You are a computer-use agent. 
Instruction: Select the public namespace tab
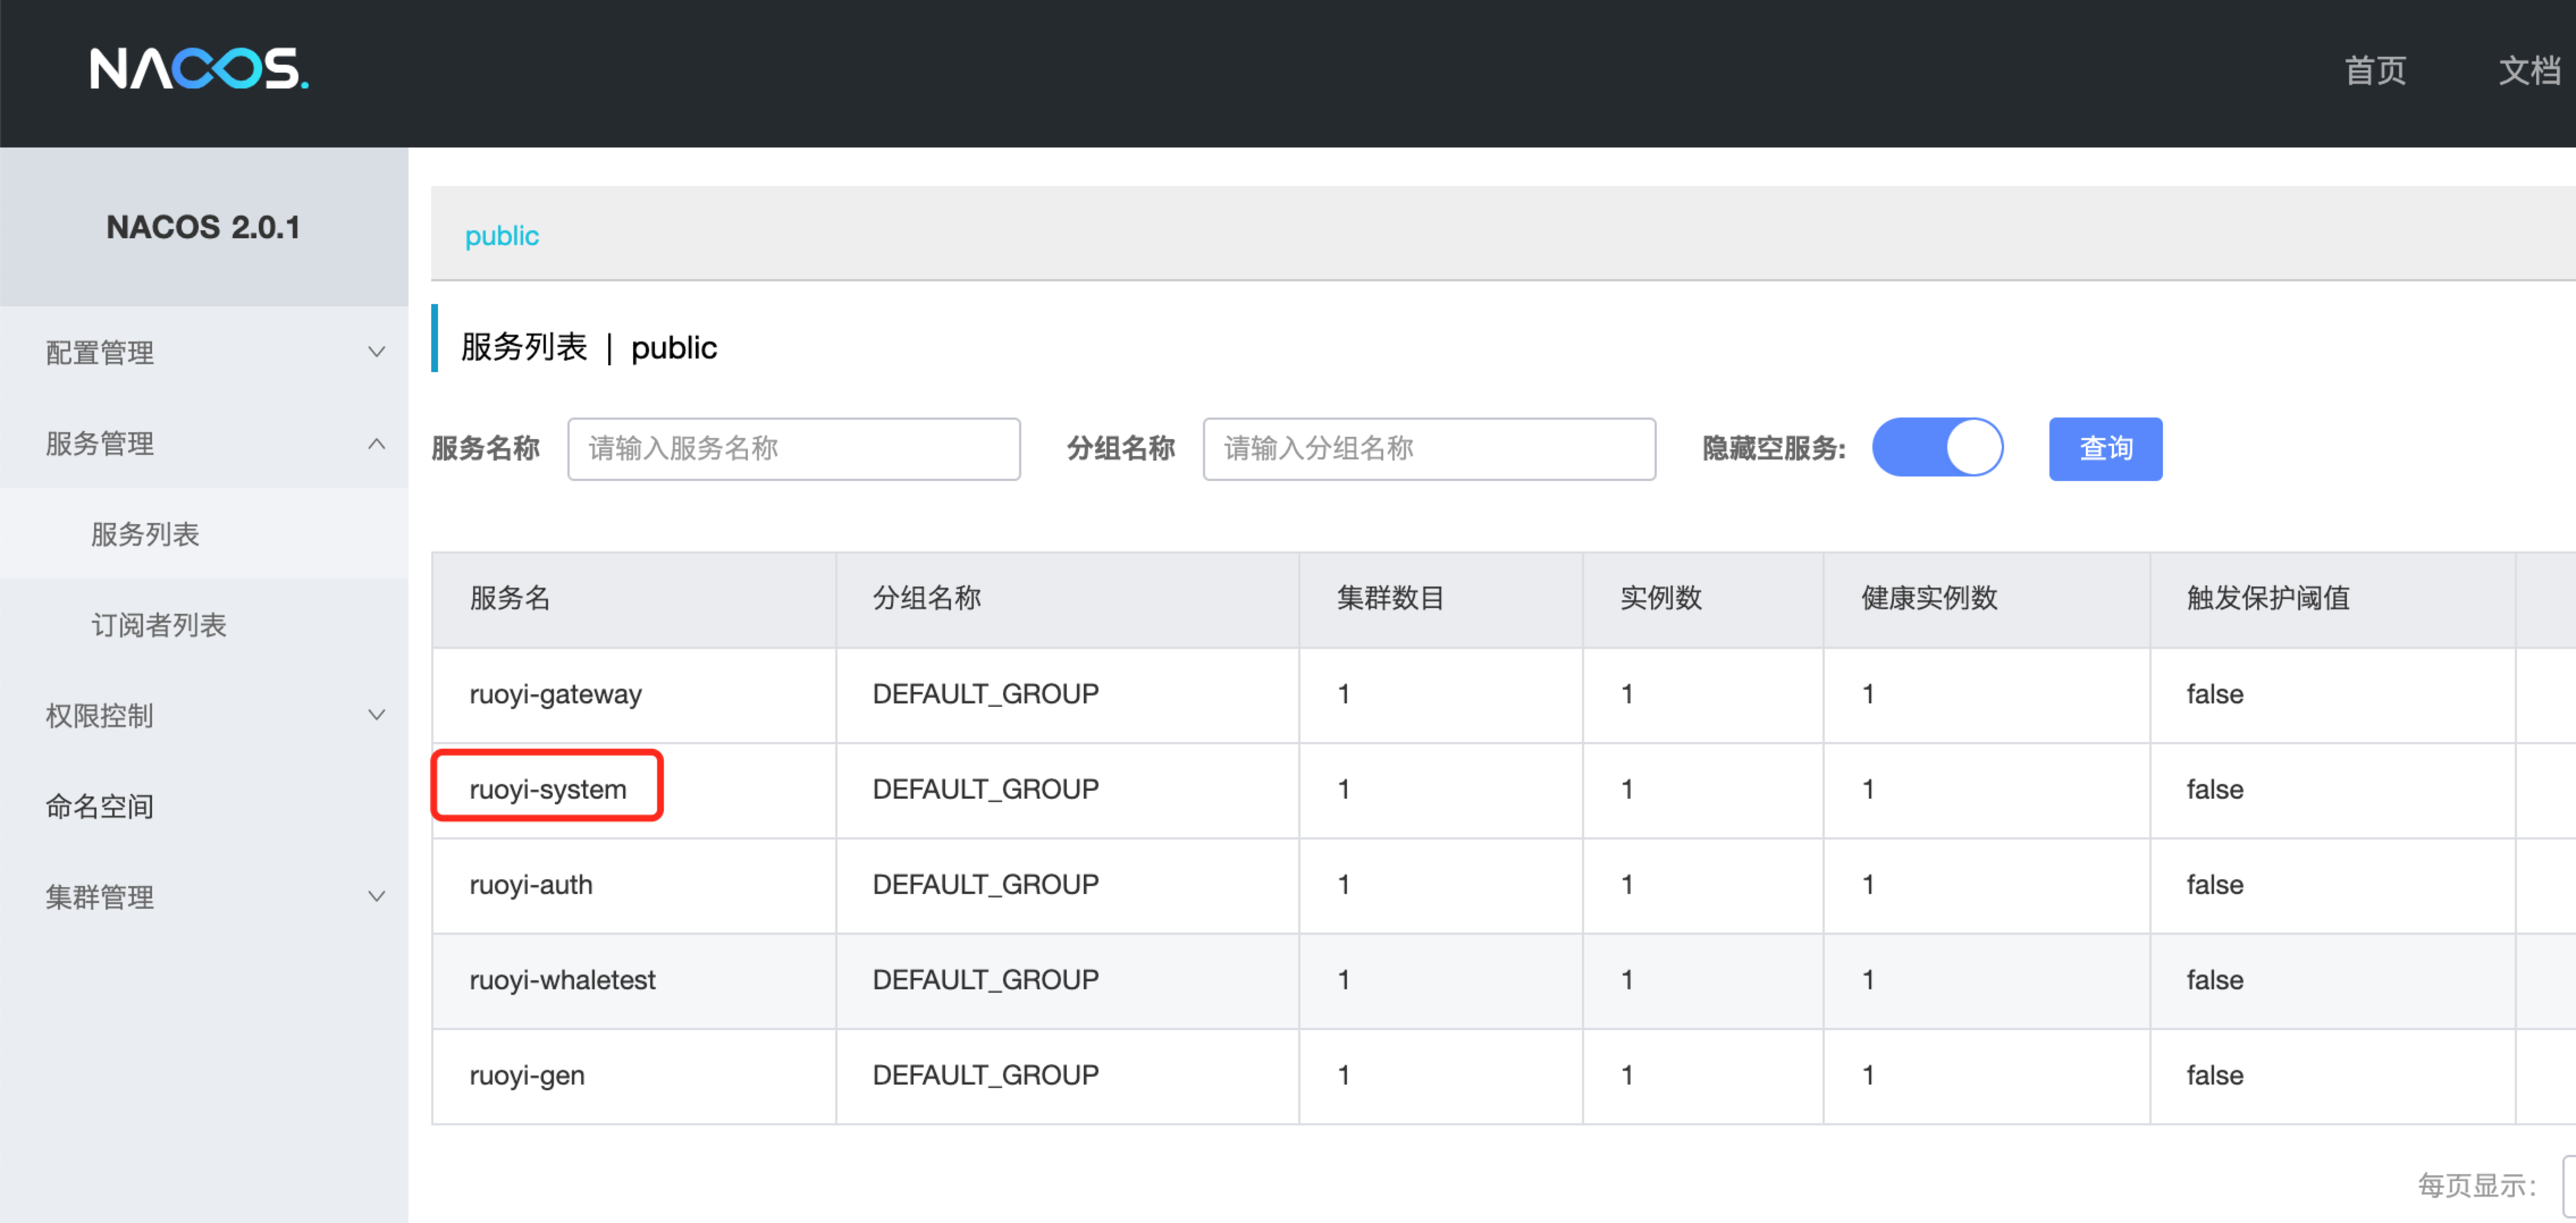pyautogui.click(x=501, y=236)
